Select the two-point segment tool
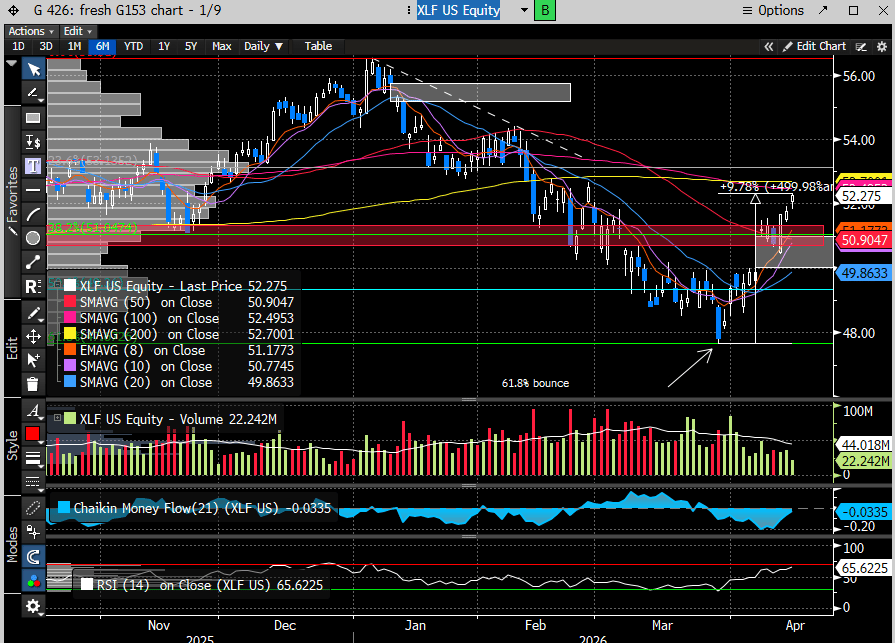Viewport: 895px width, 643px height. tap(34, 262)
